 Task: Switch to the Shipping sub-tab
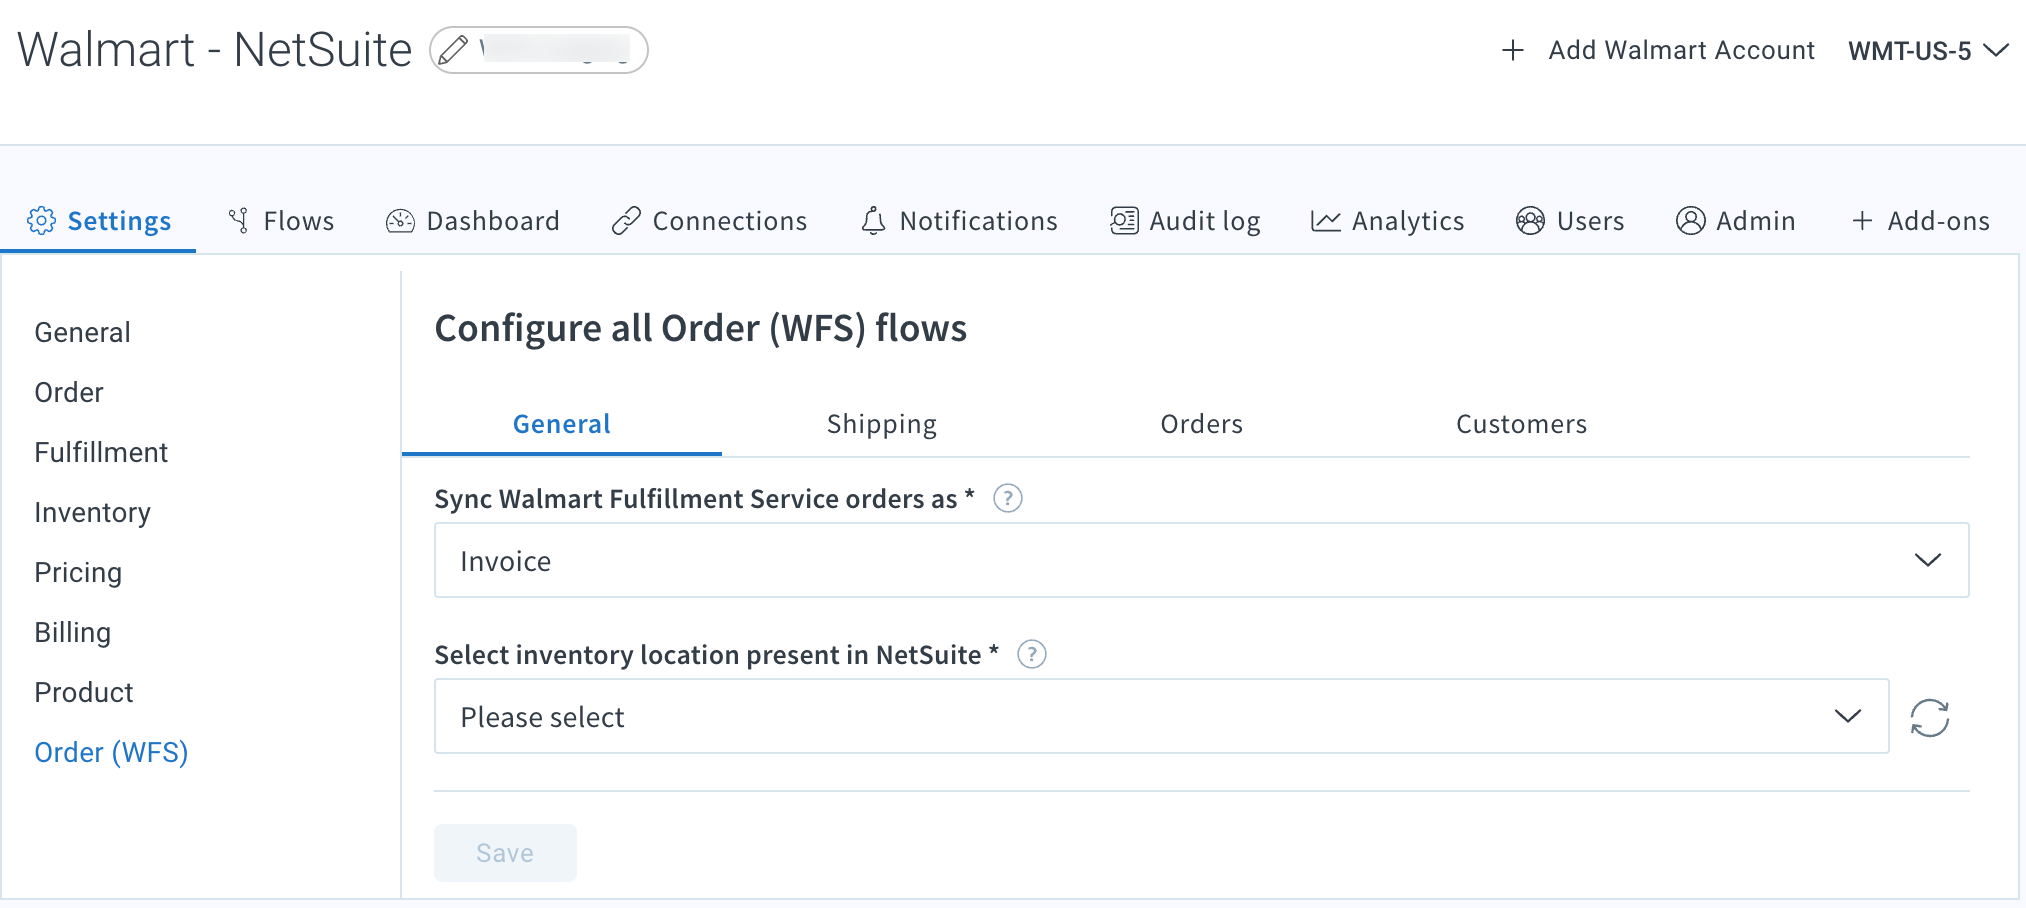point(882,424)
